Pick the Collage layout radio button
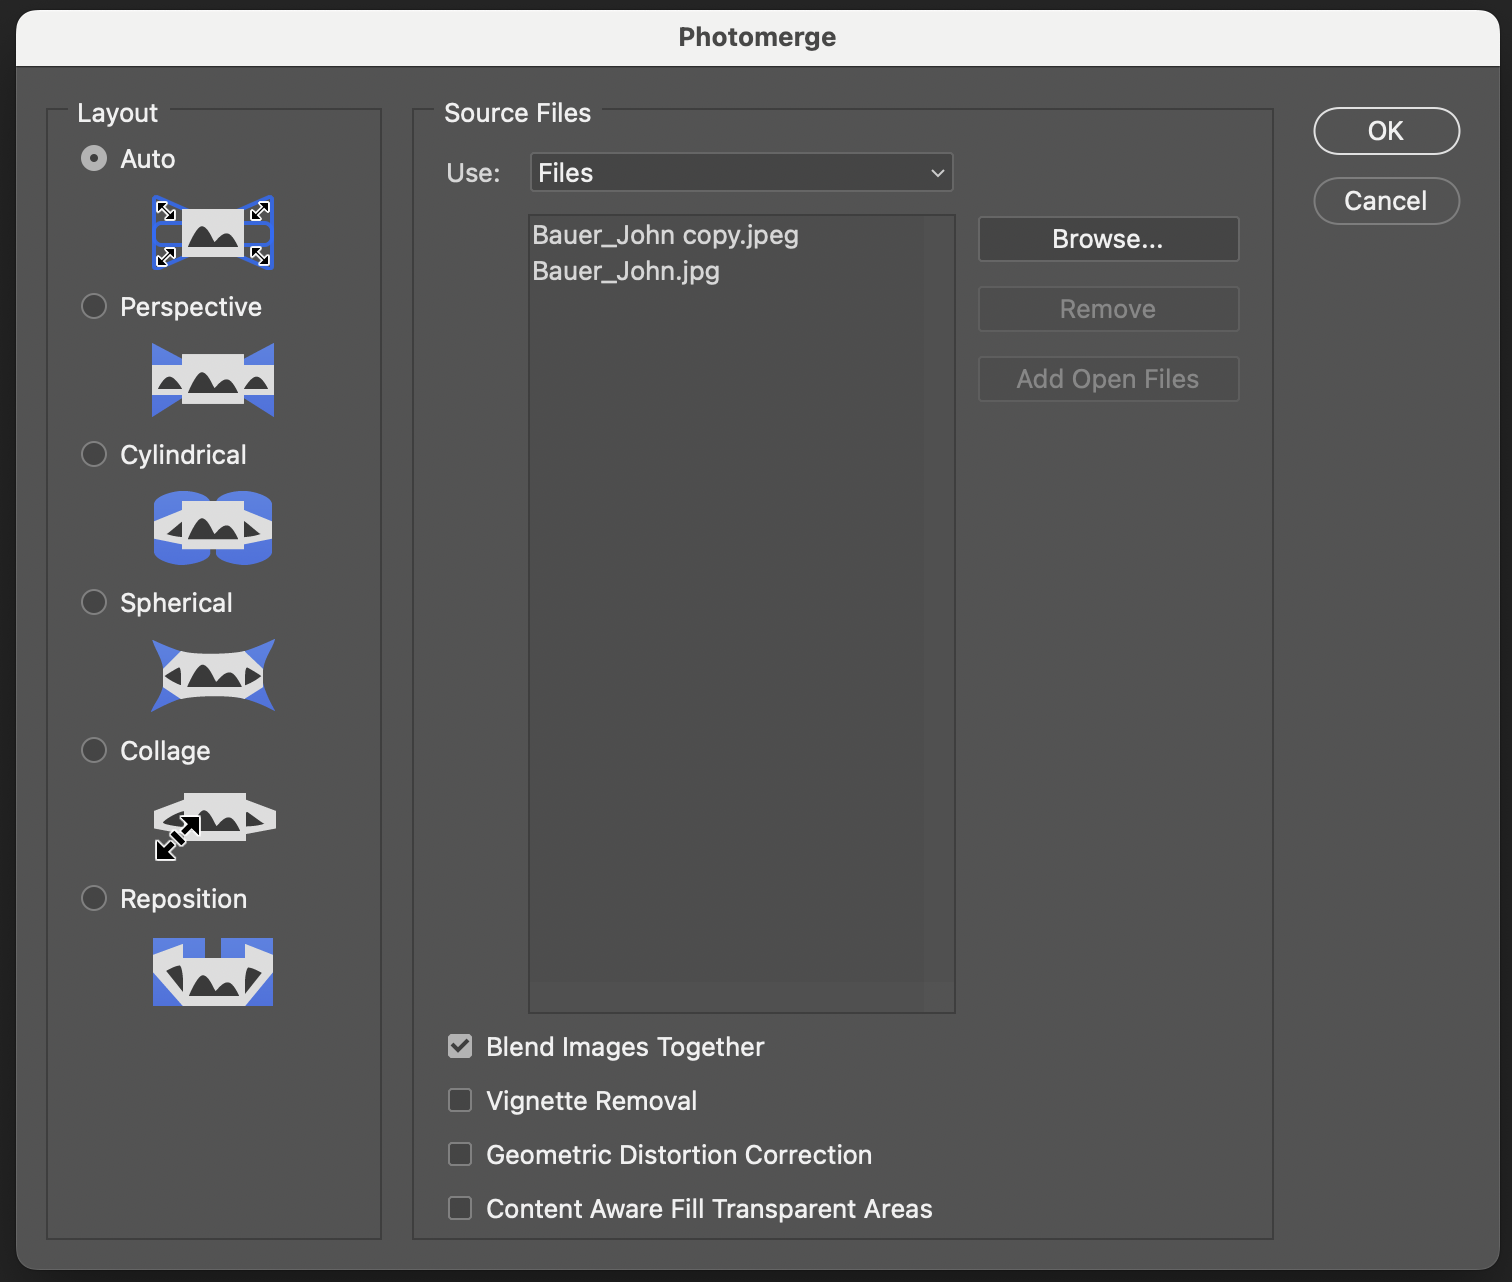The width and height of the screenshot is (1512, 1282). tap(94, 751)
